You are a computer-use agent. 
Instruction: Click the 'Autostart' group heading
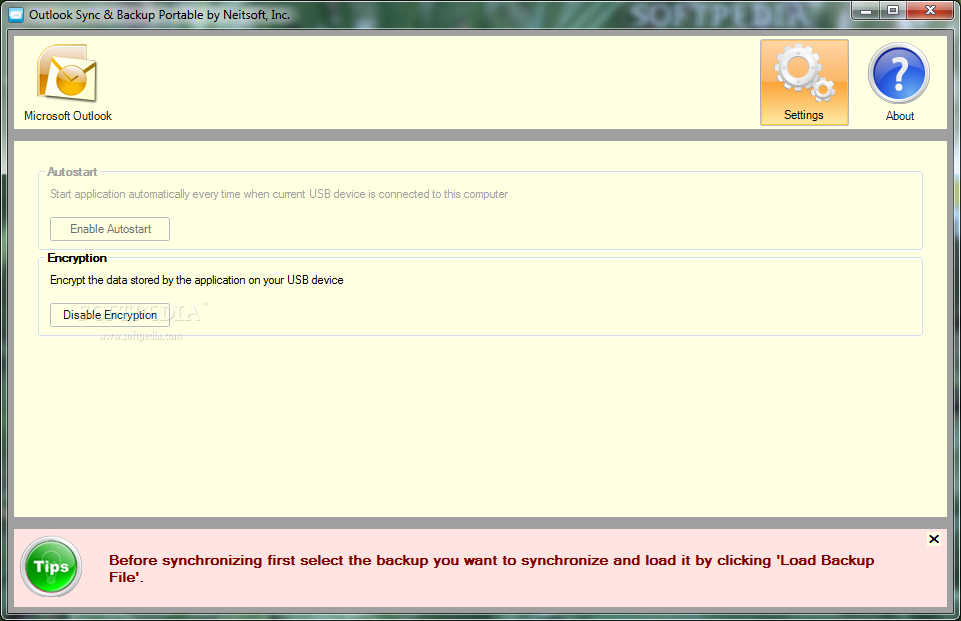72,172
